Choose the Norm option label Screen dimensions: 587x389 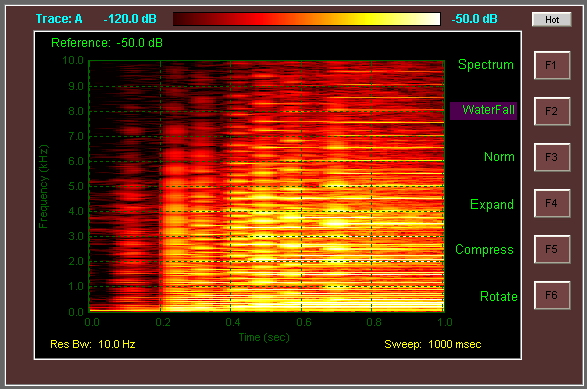click(x=499, y=156)
